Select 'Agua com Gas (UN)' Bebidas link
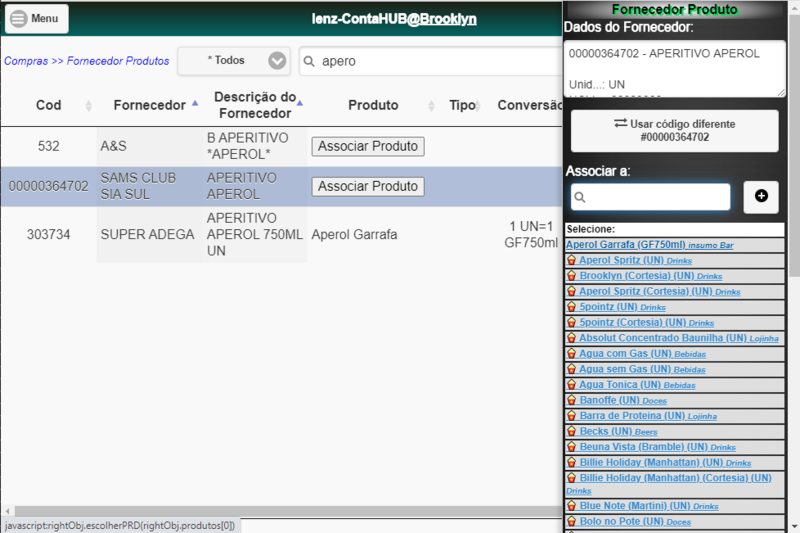 [642, 354]
